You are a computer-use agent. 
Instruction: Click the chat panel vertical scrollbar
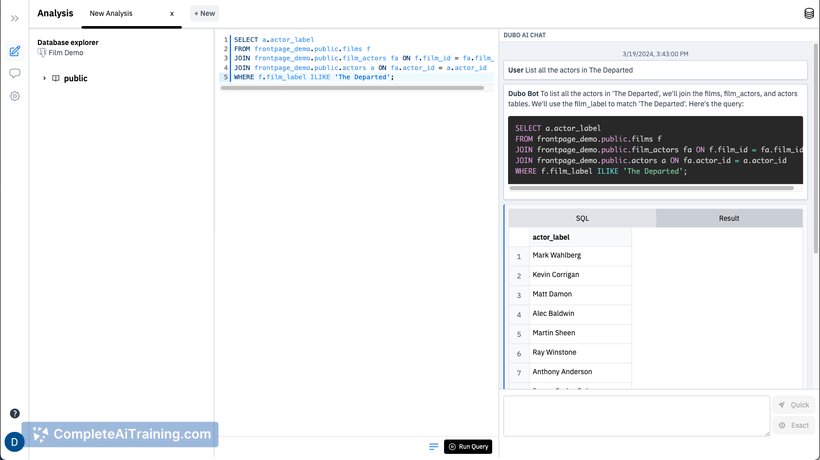click(x=817, y=148)
